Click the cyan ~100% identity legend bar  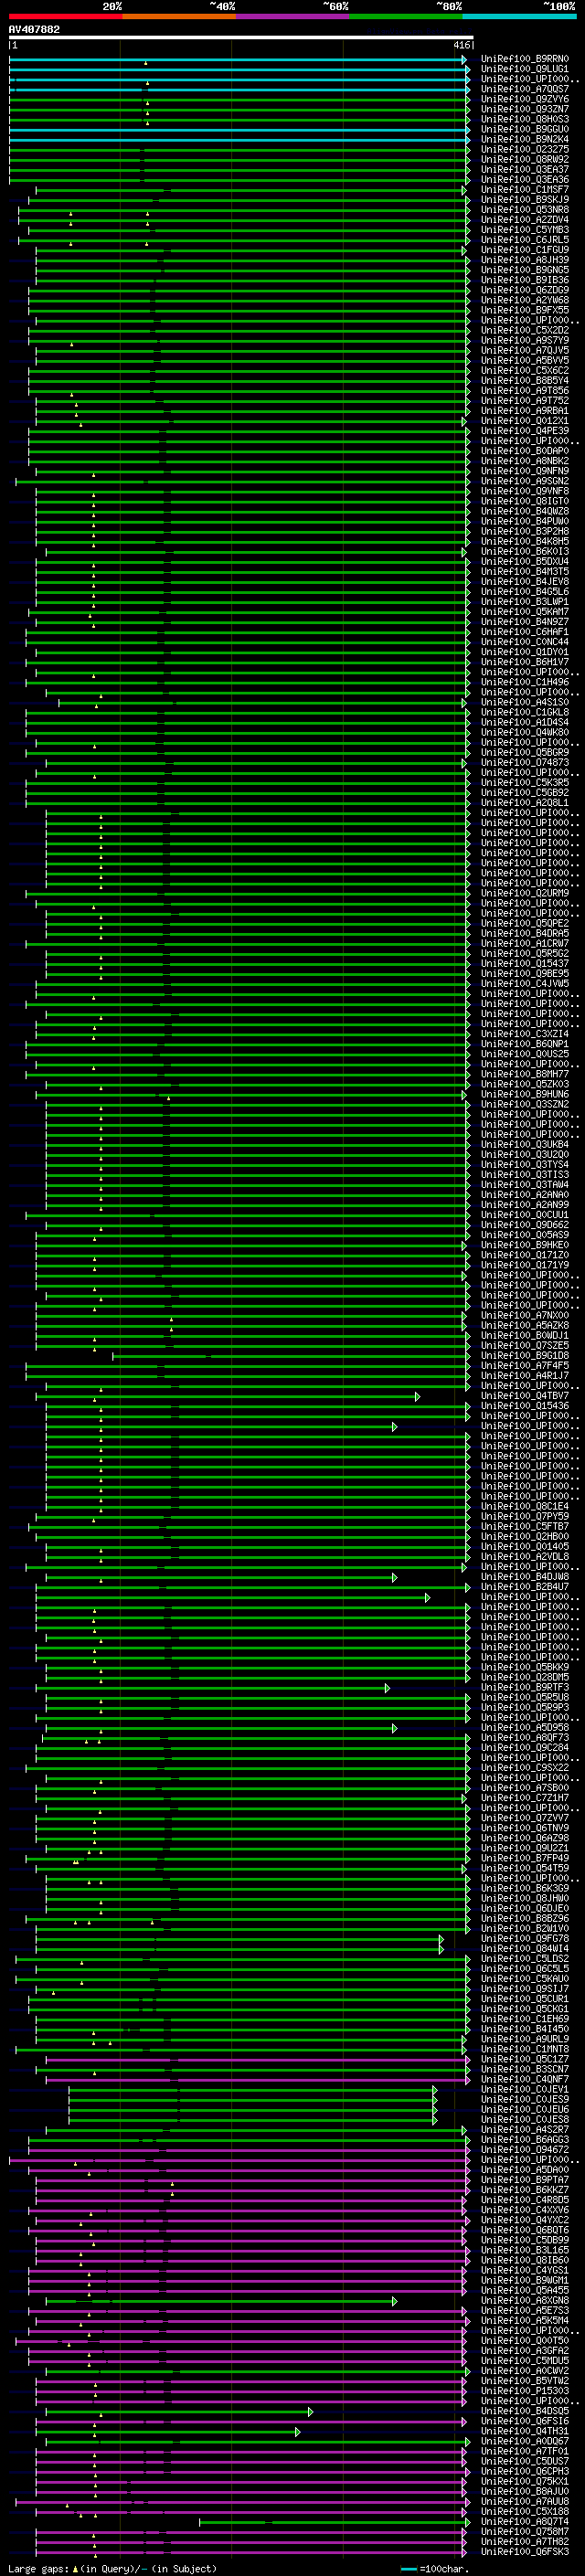[x=519, y=16]
